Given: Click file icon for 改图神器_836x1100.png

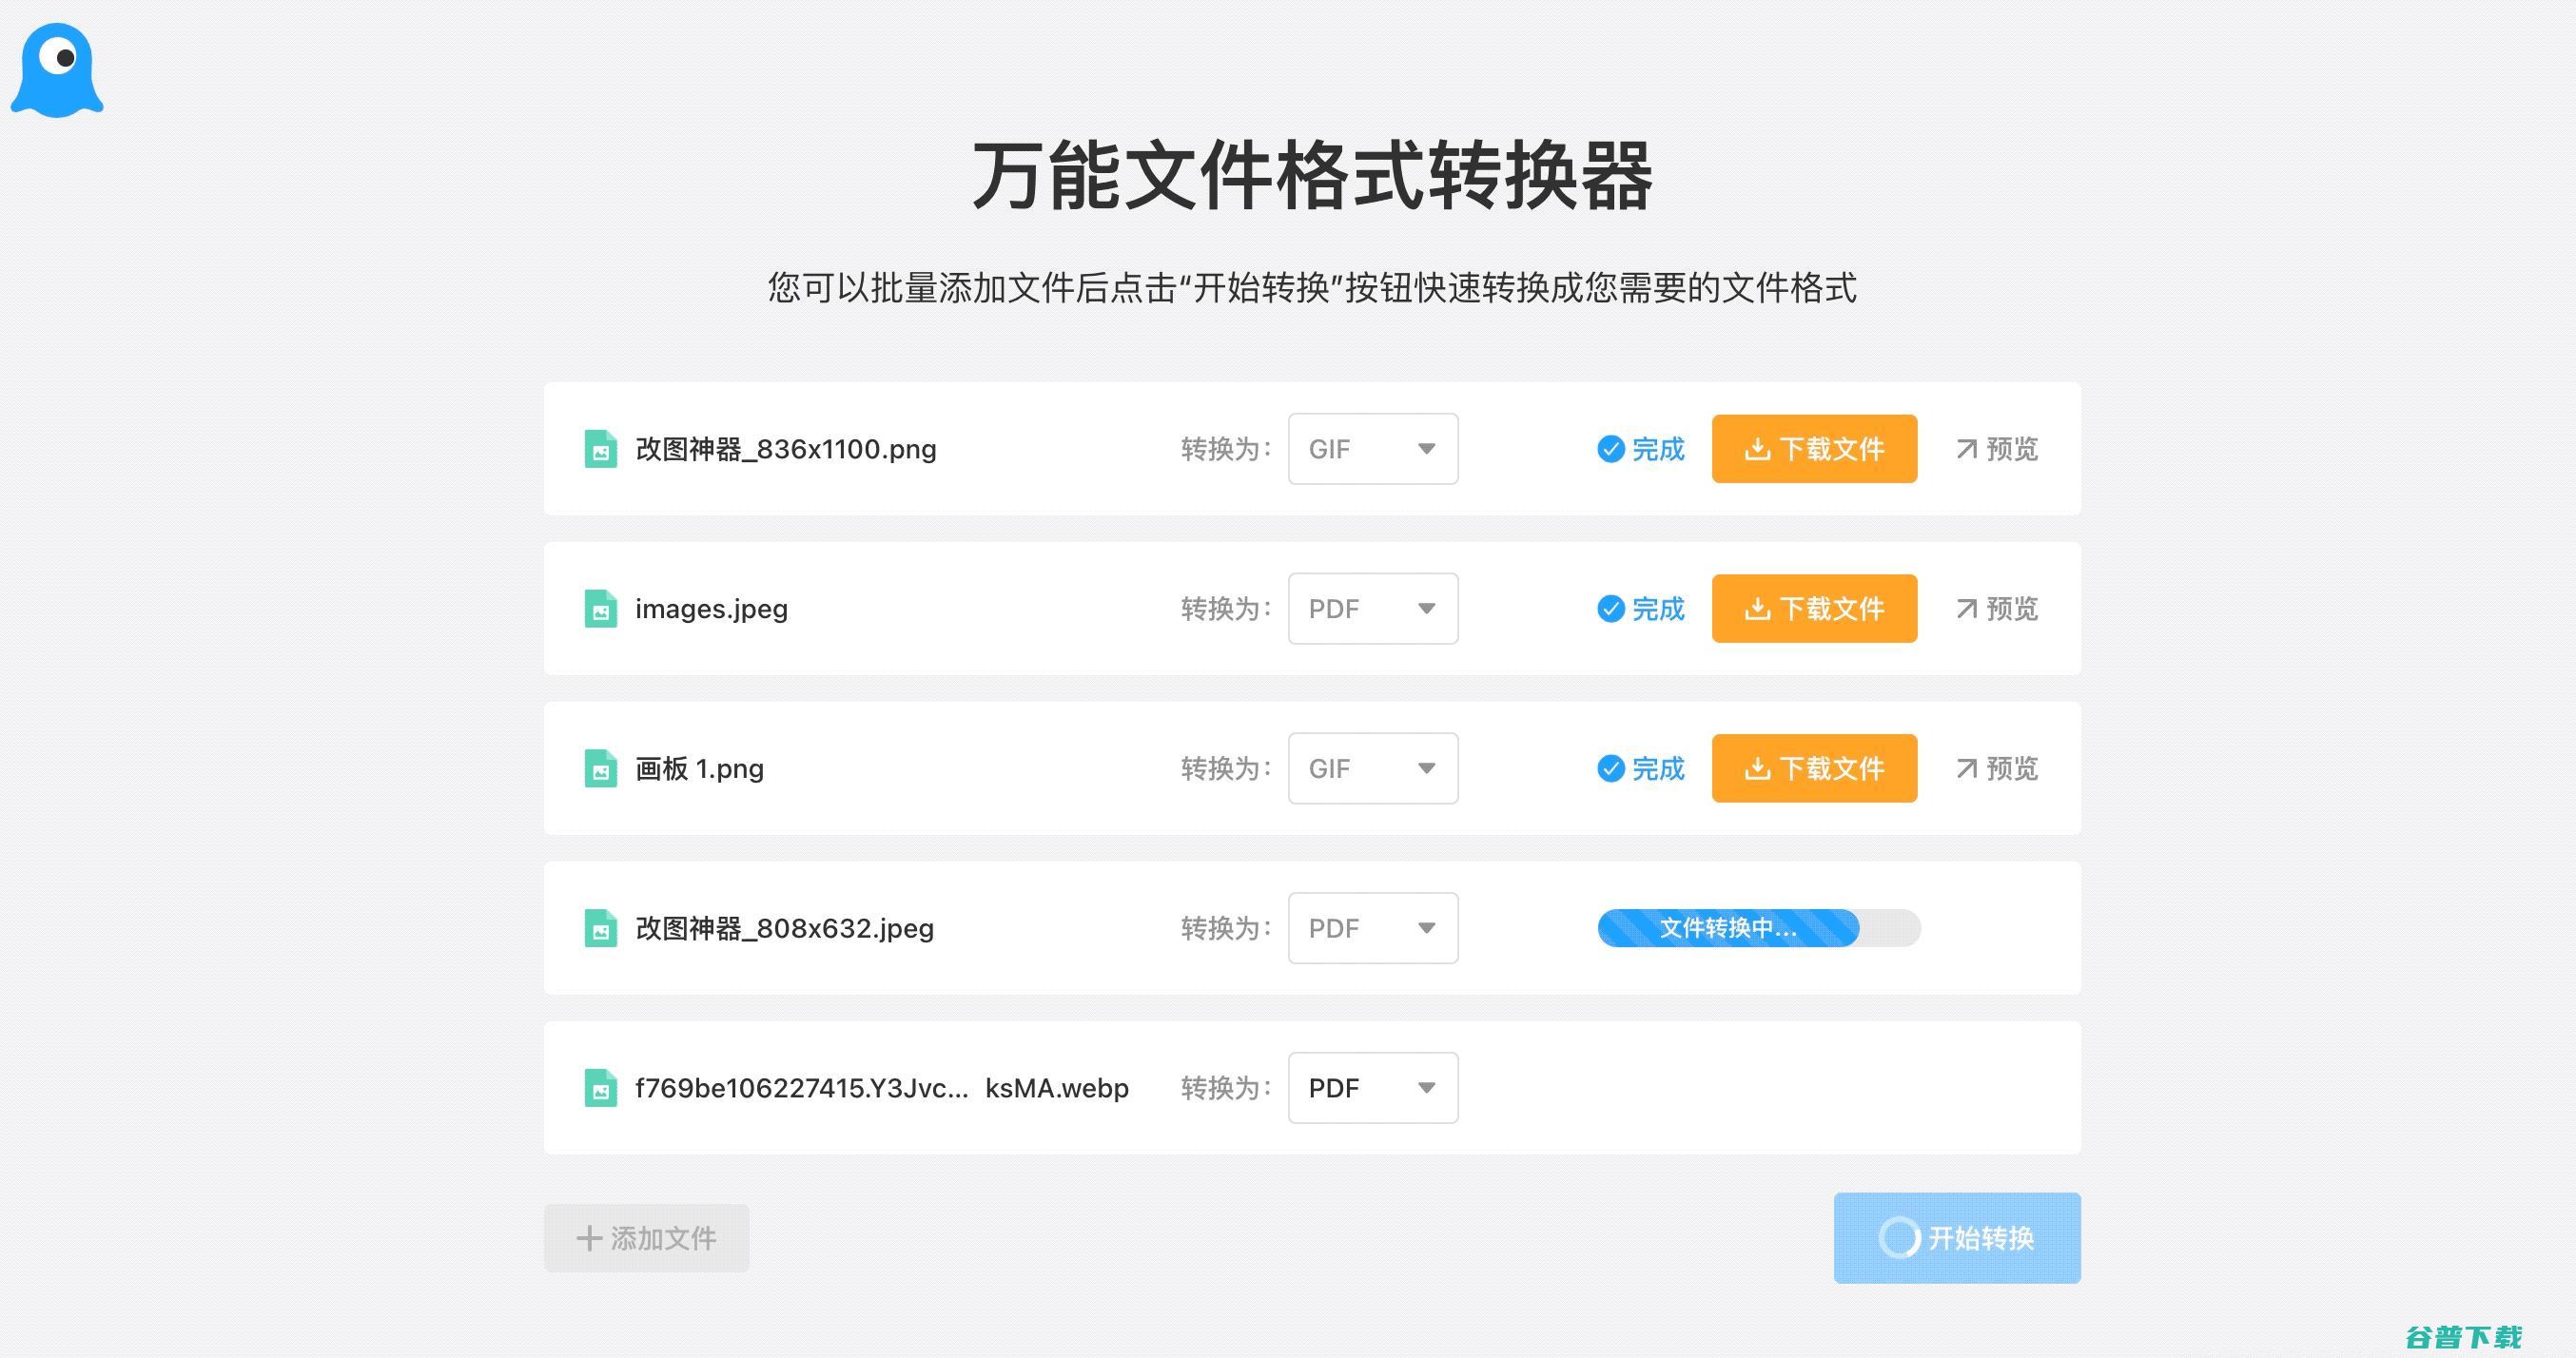Looking at the screenshot, I should 600,449.
